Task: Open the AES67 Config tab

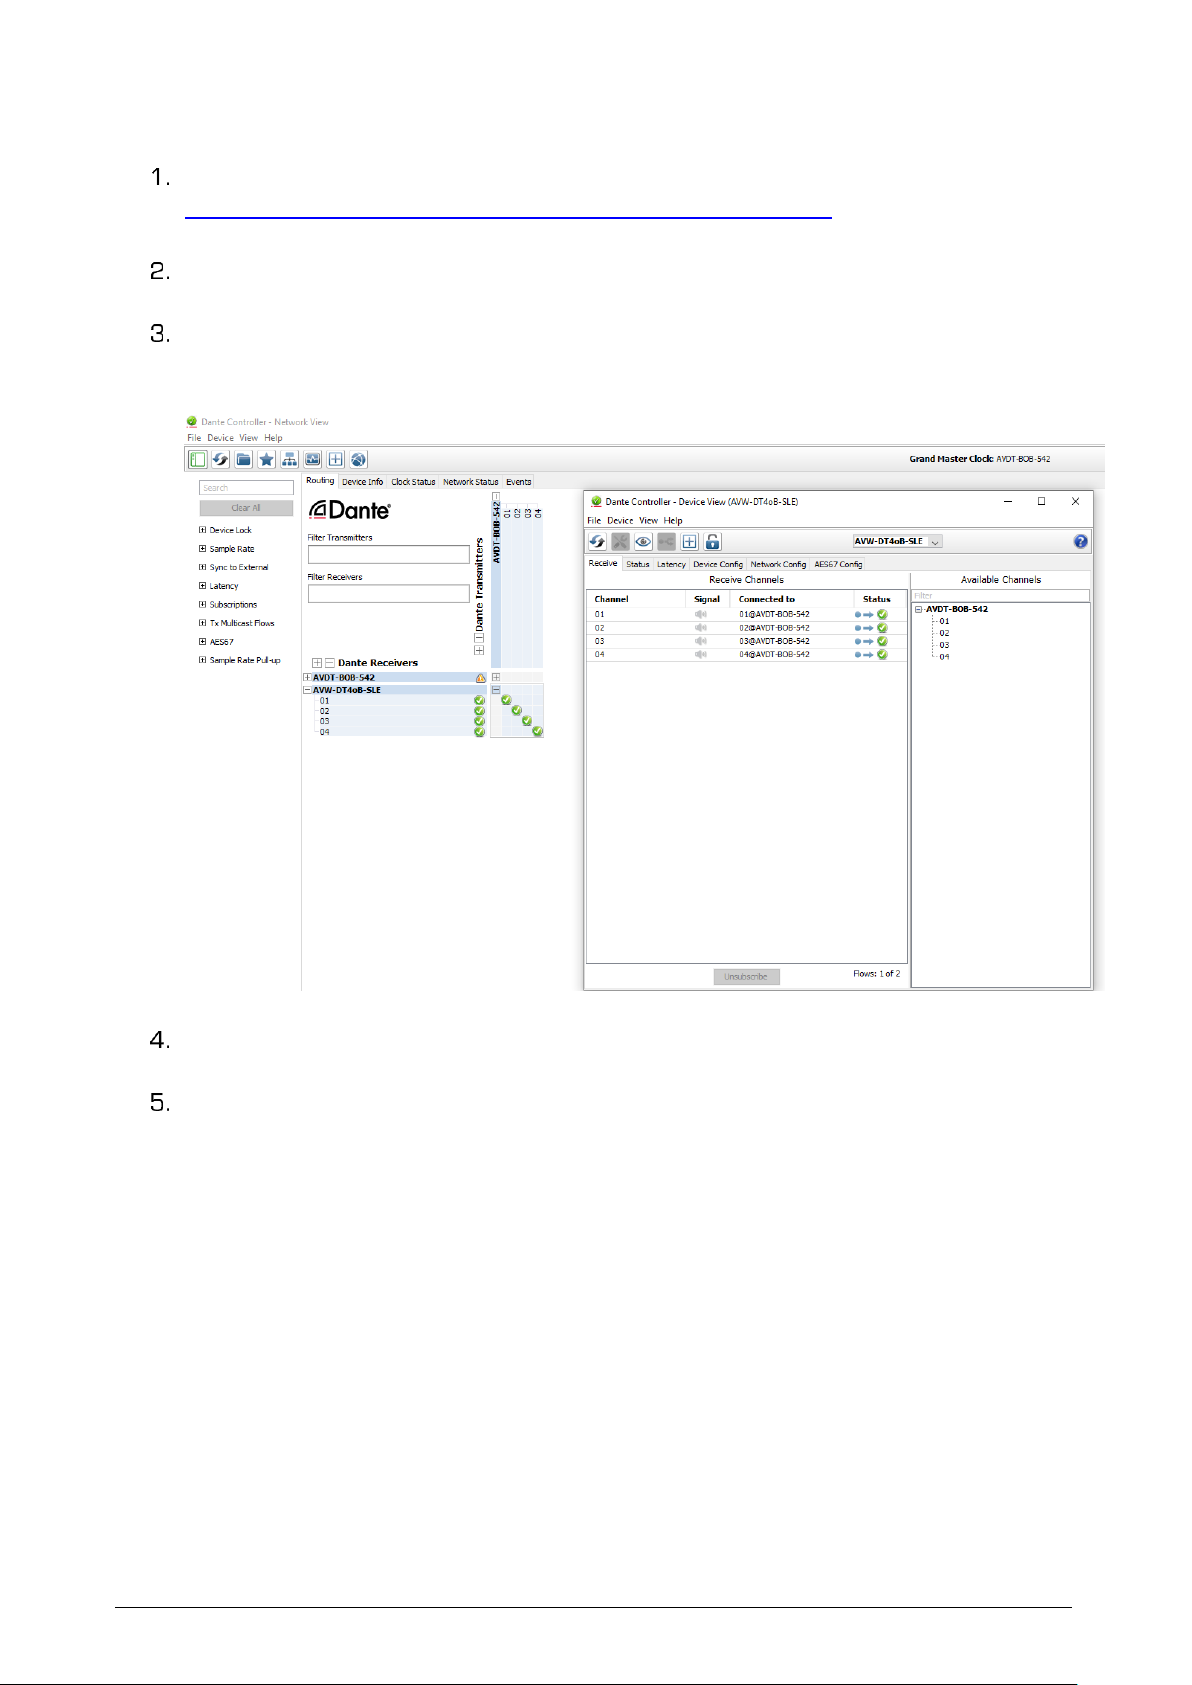Action: click(x=838, y=564)
